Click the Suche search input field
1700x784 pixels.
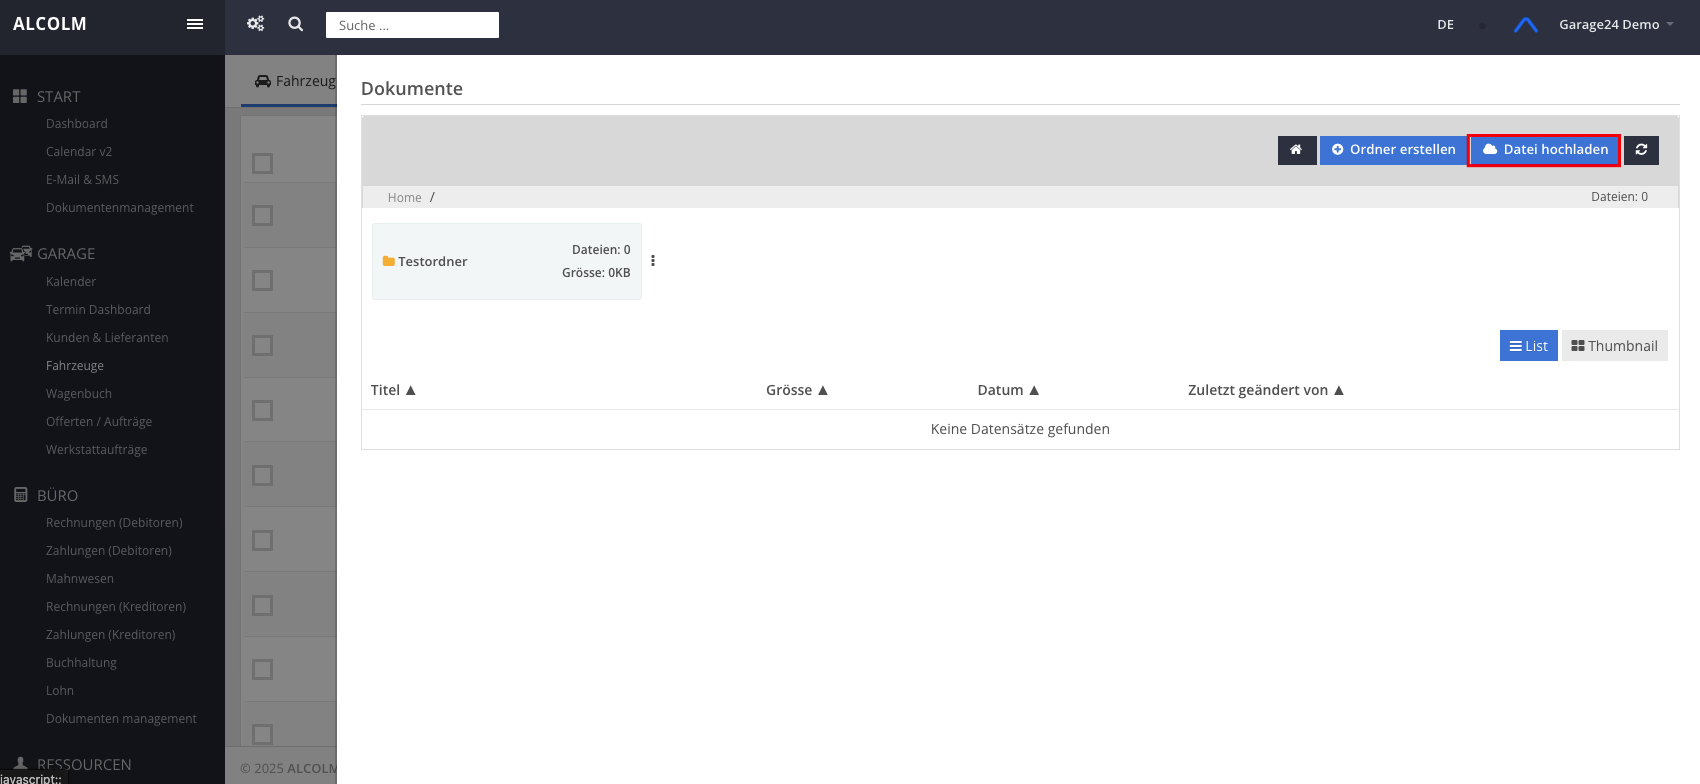412,25
